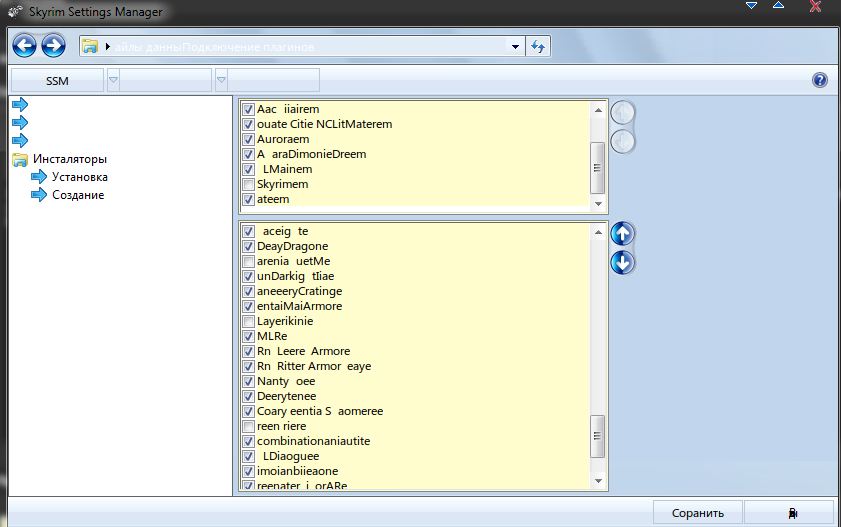
Task: Click the upper list scroll-up arrow
Action: (x=598, y=110)
